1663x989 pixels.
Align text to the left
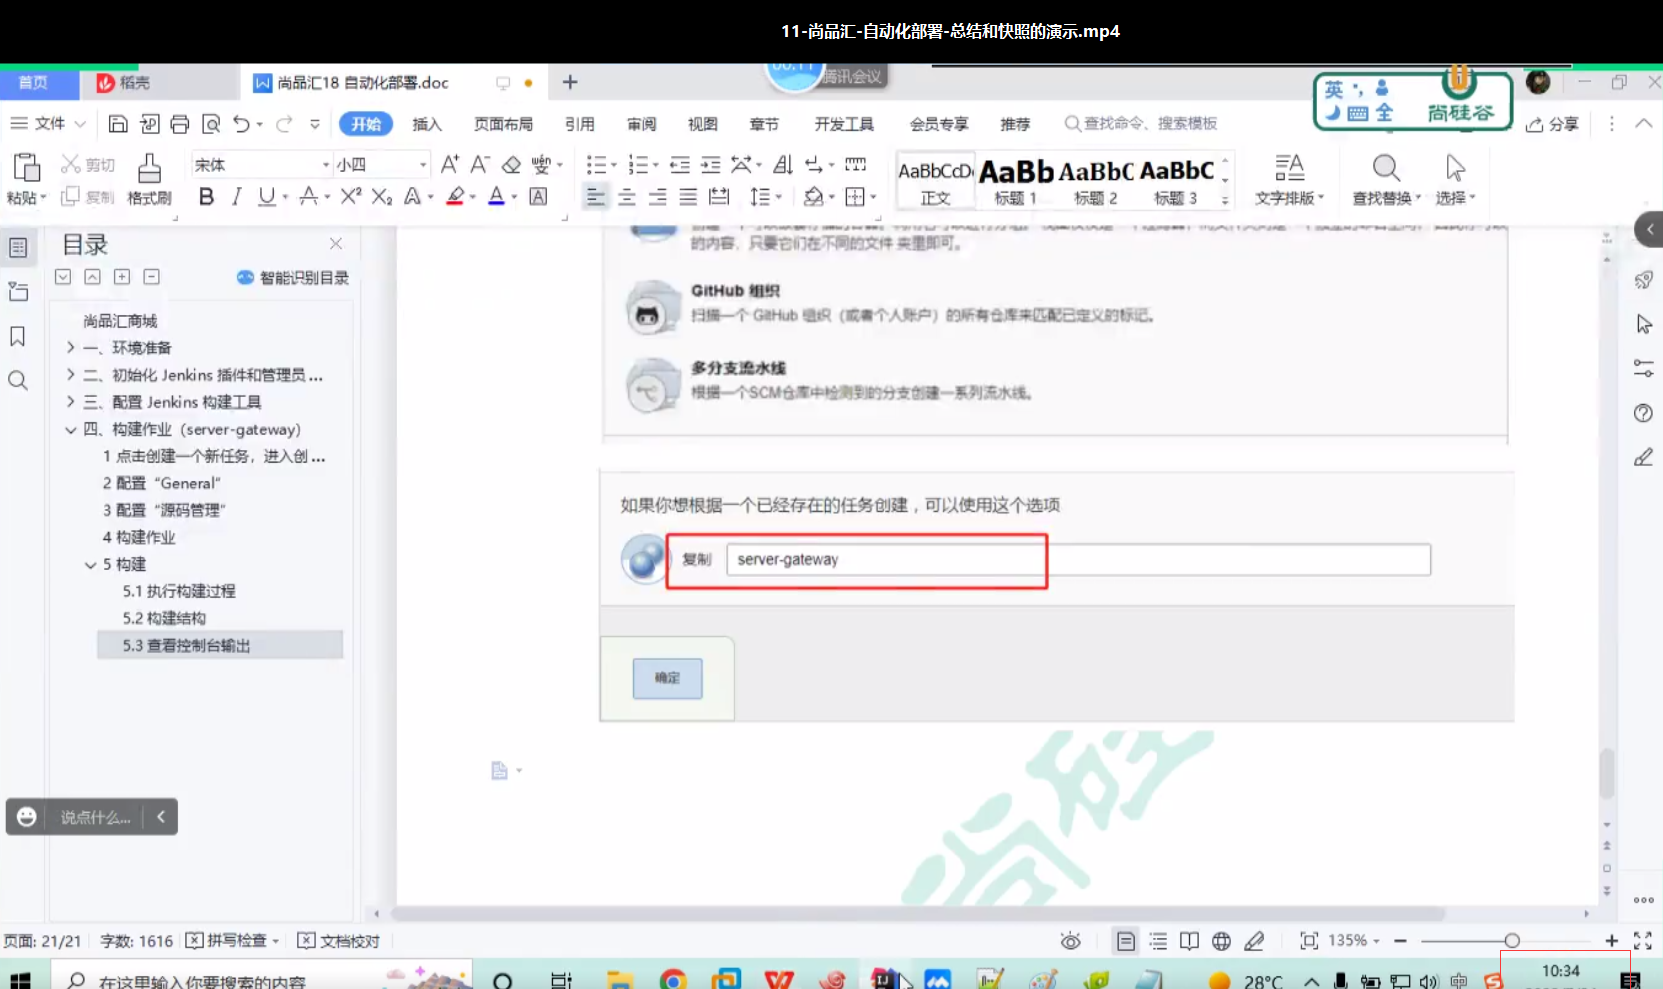click(595, 197)
